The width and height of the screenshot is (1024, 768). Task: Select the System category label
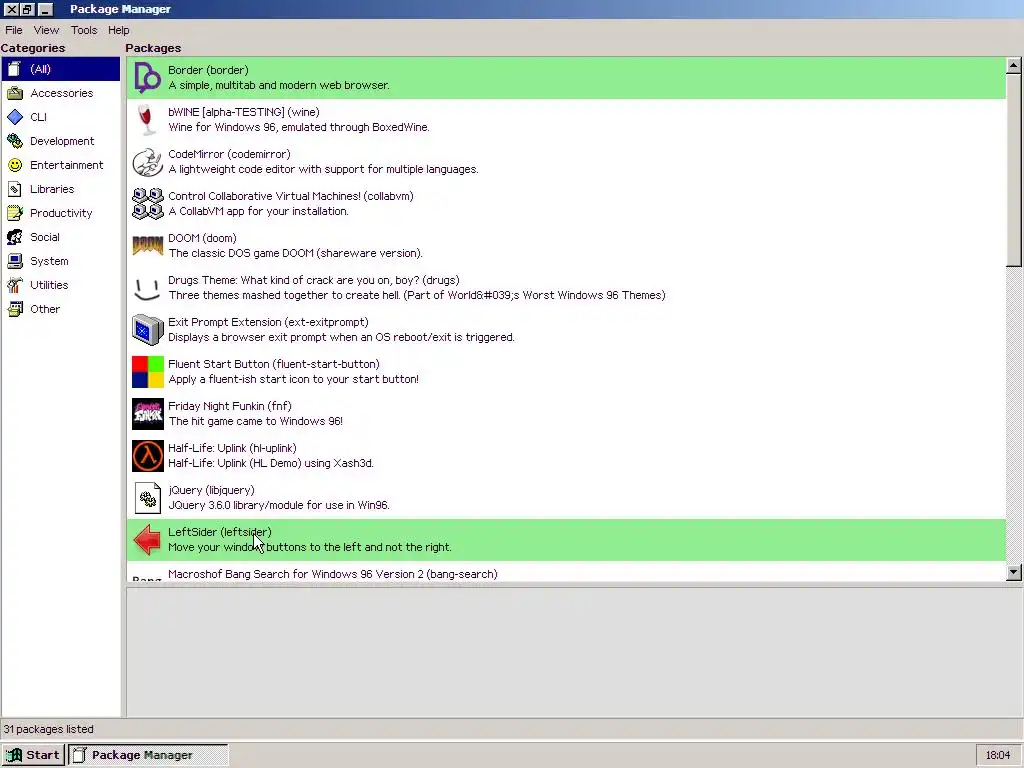click(x=49, y=261)
